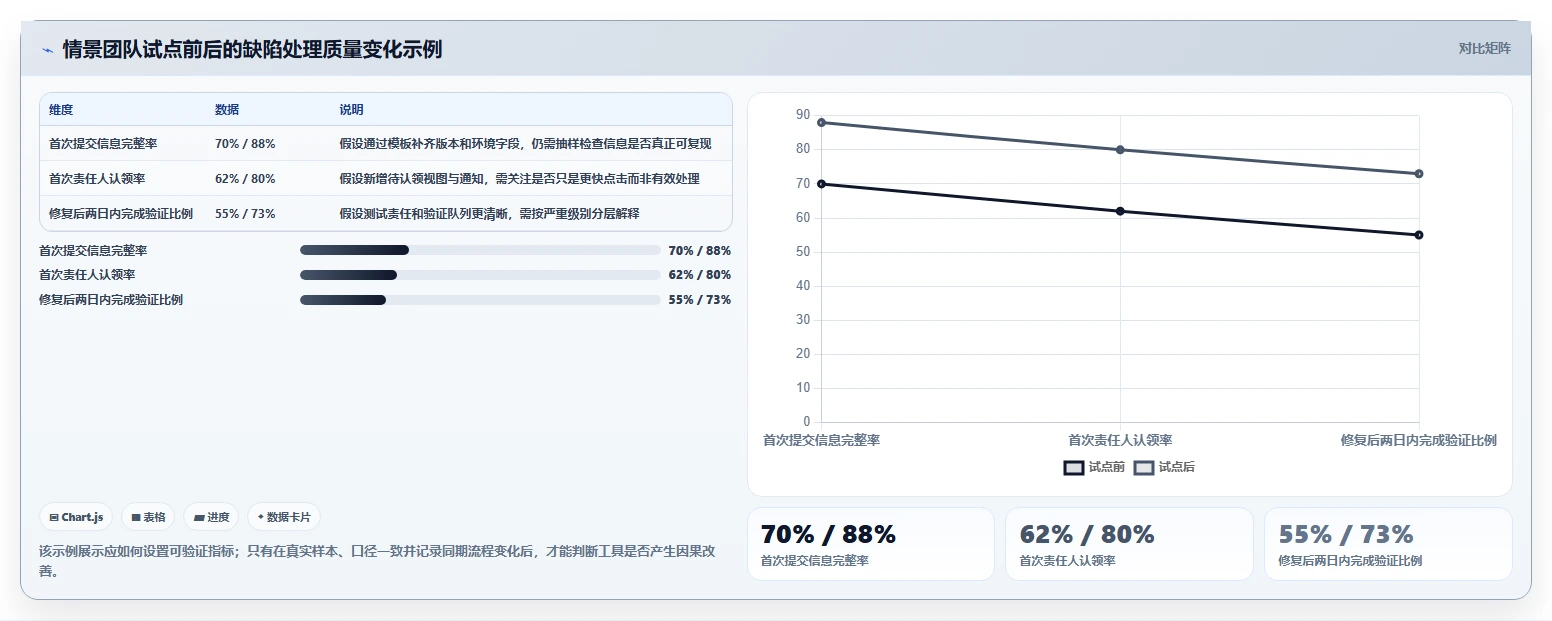
Task: Click the lightning icon beside the title
Action: coord(47,50)
